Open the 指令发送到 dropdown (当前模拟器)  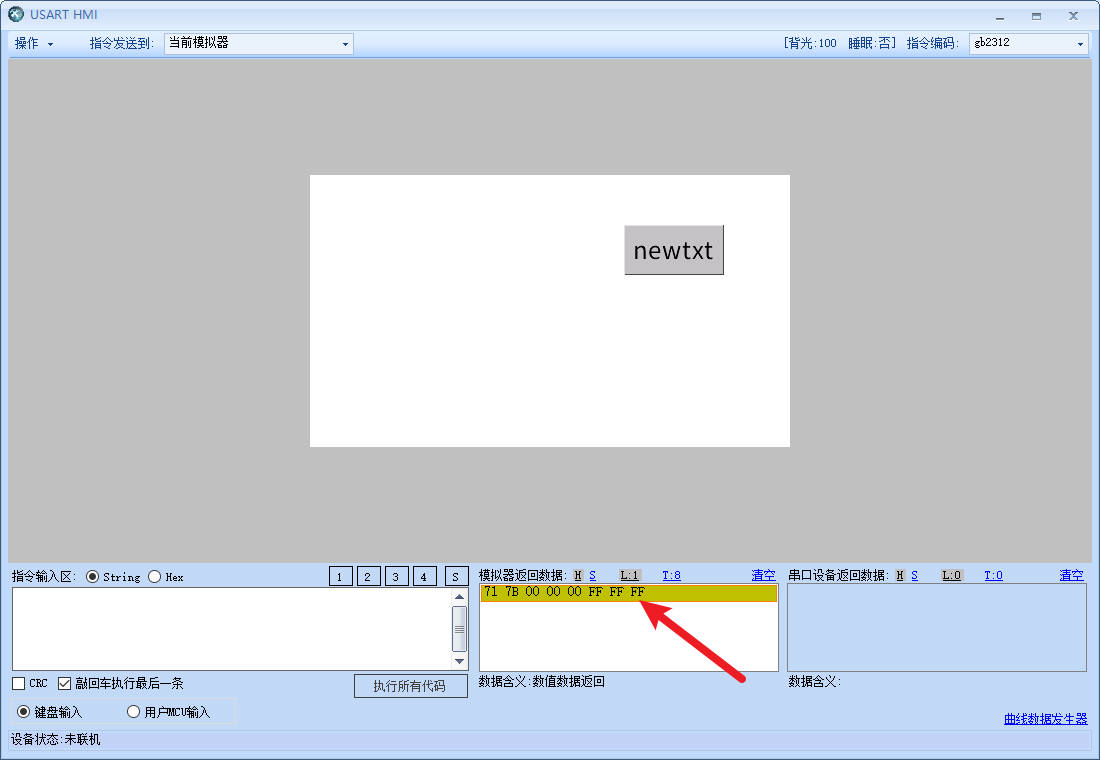click(258, 43)
